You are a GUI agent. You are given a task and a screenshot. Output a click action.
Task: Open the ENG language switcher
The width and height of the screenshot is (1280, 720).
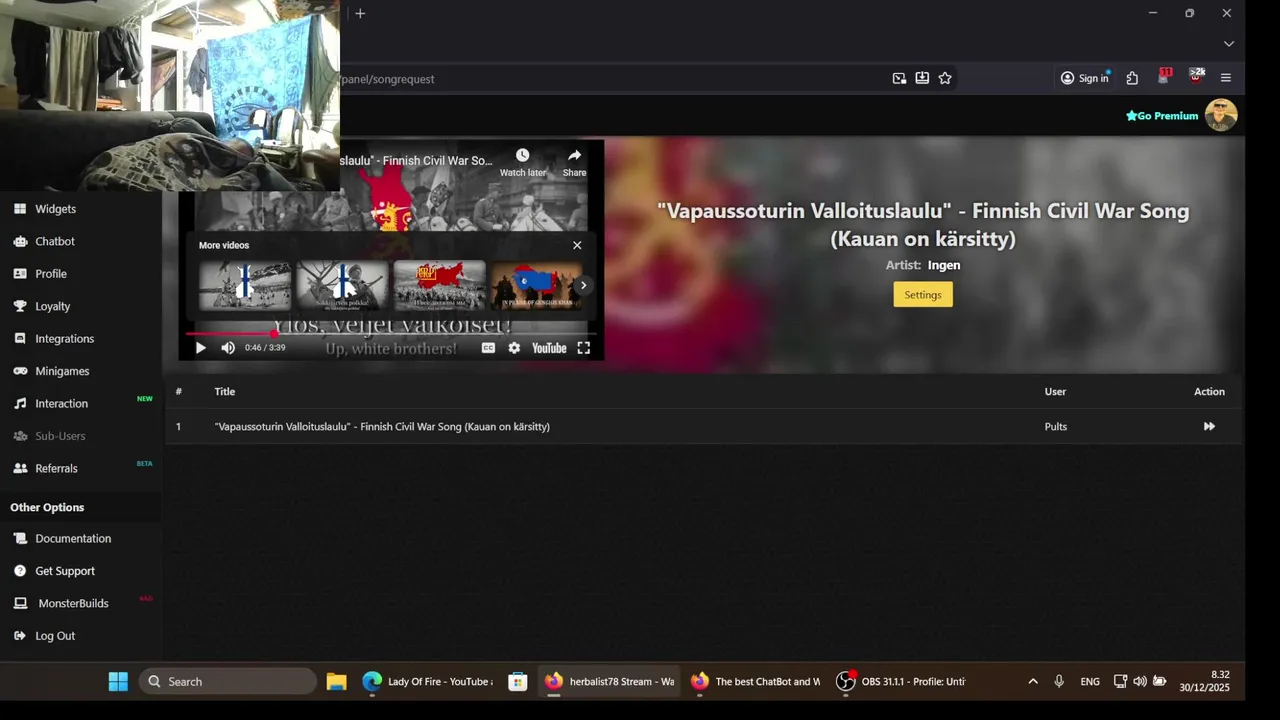(x=1090, y=682)
